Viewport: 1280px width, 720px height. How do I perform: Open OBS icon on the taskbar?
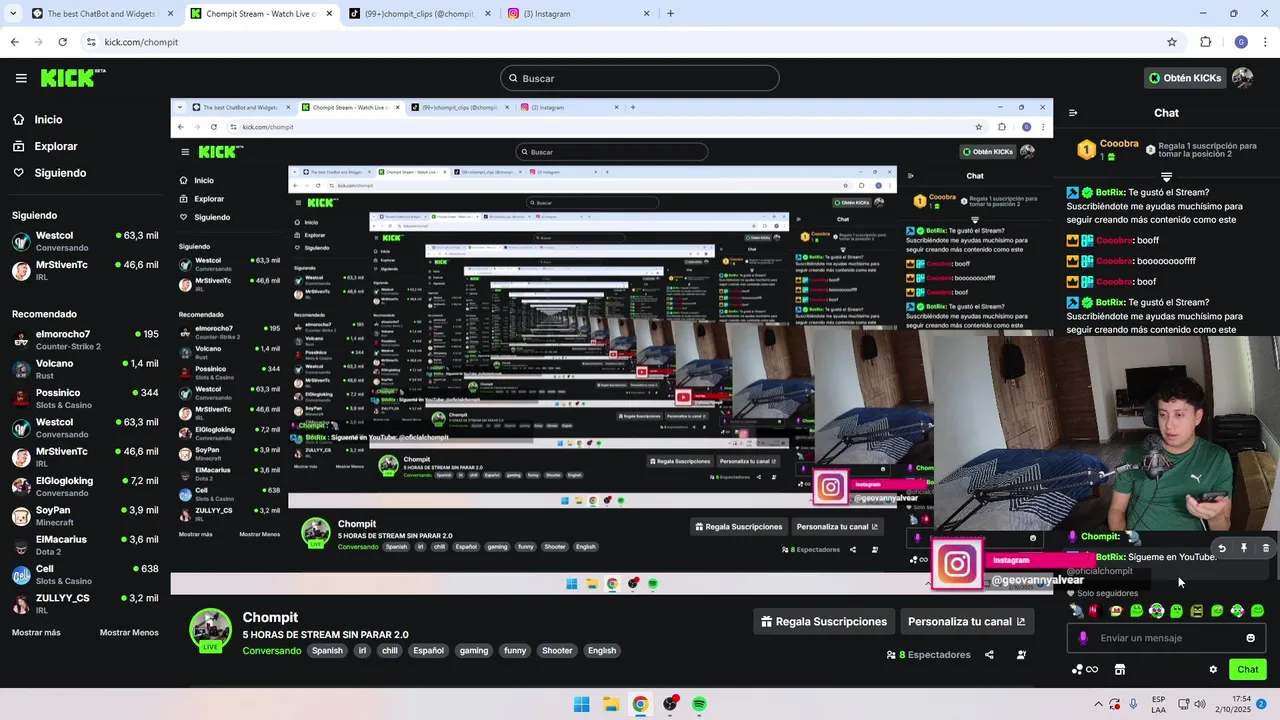tap(670, 704)
